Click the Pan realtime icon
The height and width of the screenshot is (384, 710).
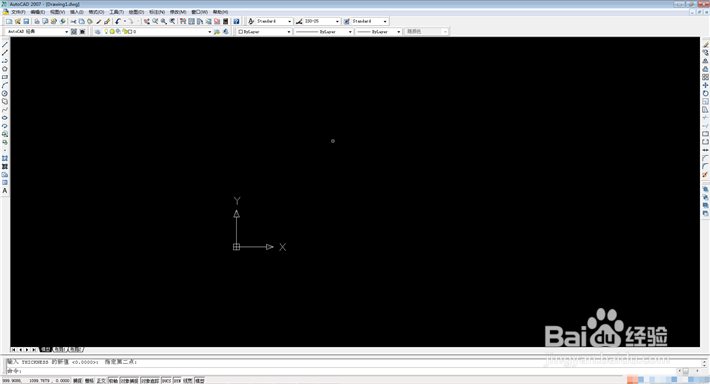[x=147, y=21]
